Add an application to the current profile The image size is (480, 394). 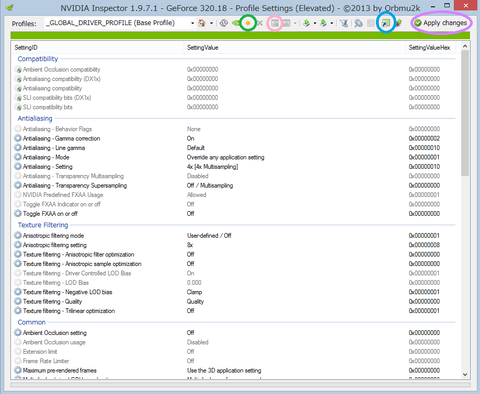click(275, 23)
